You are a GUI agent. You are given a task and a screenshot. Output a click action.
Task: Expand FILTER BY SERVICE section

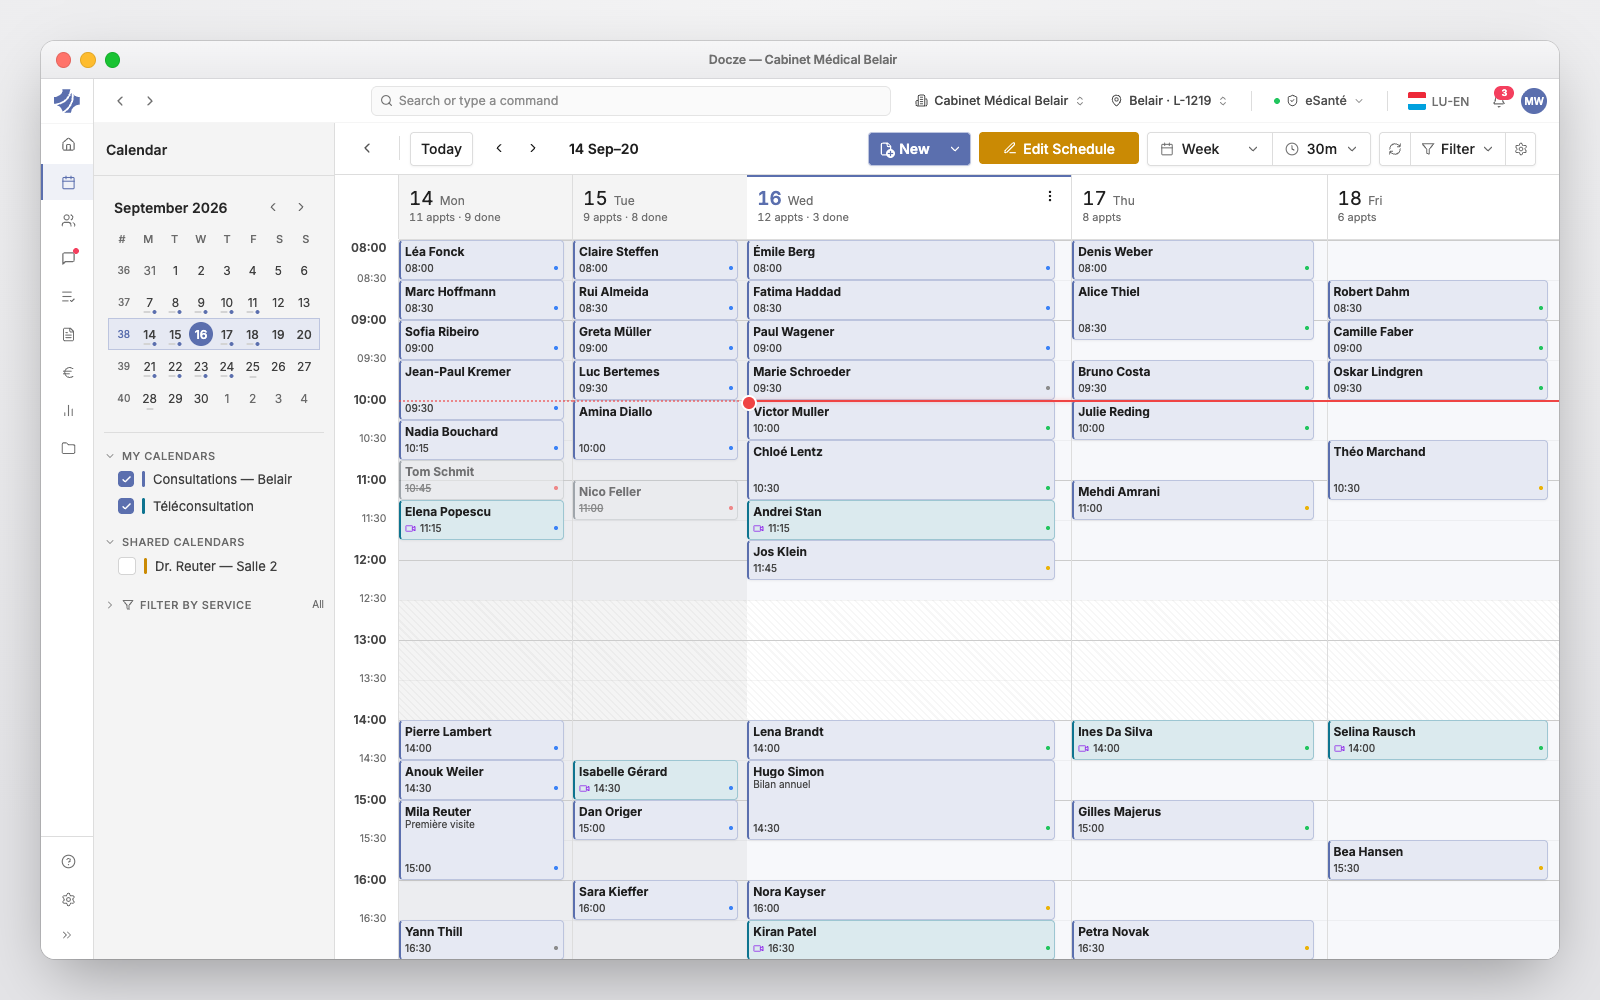point(110,605)
